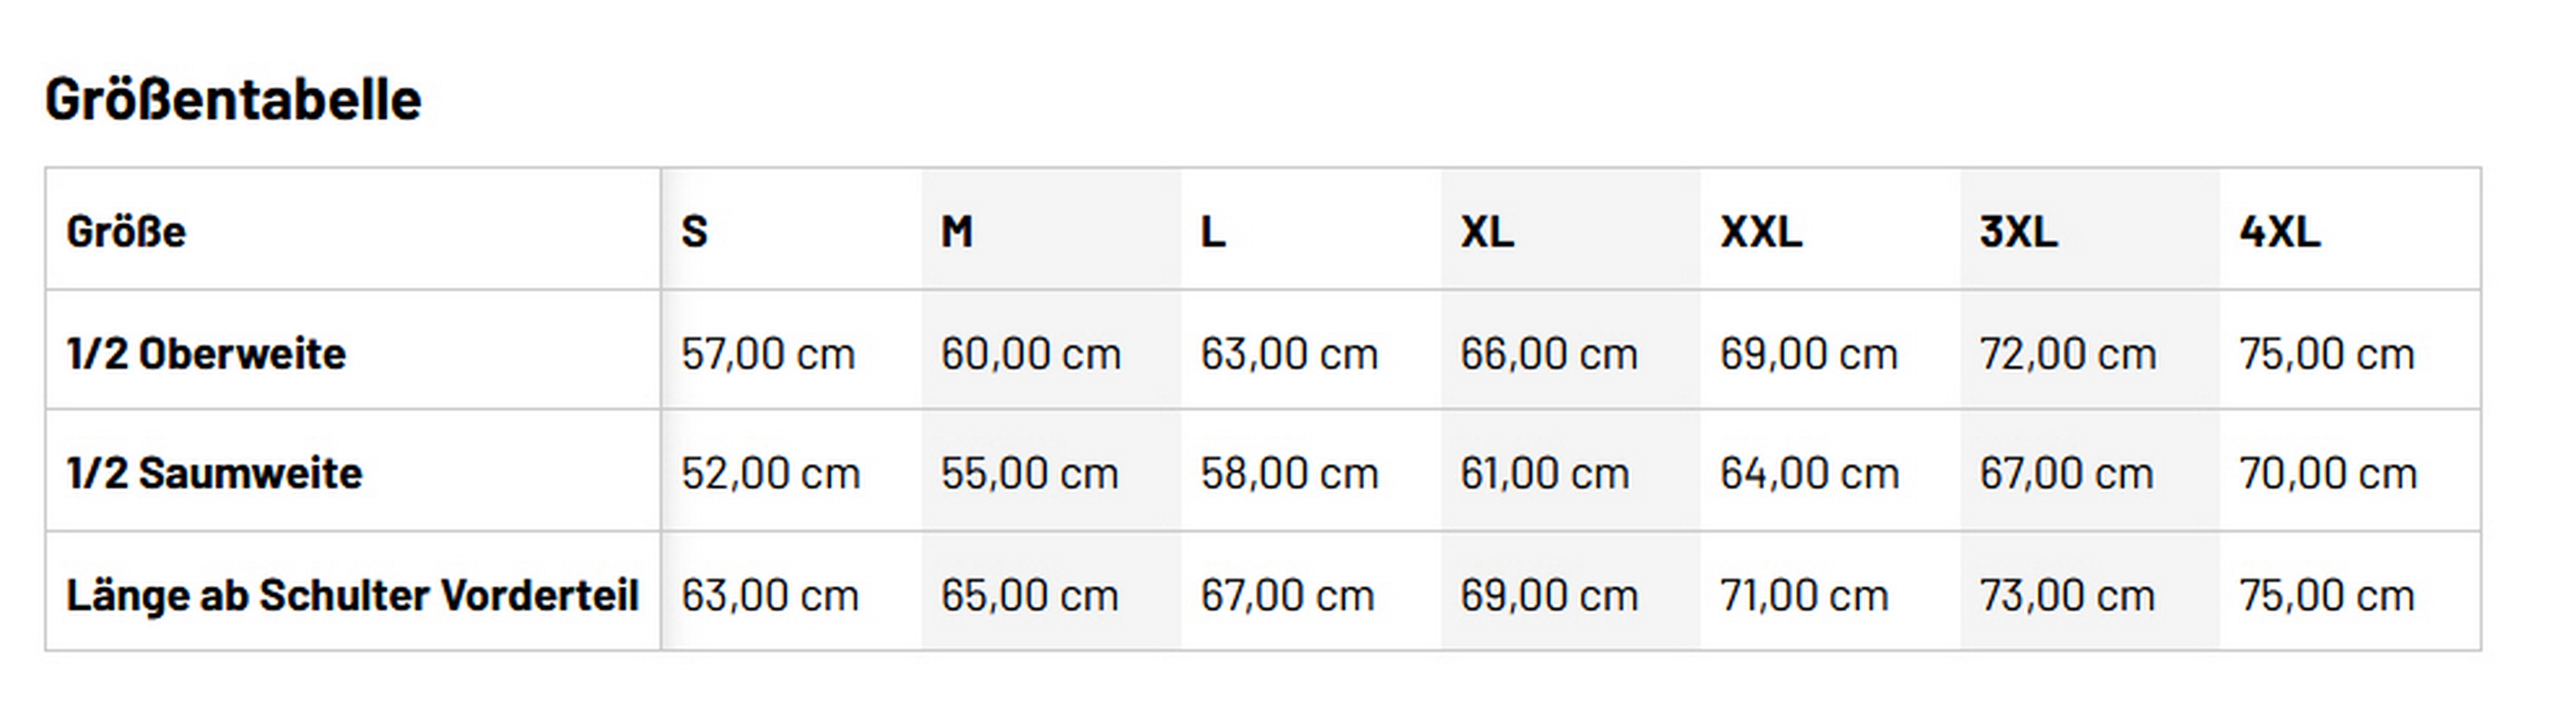
Task: Click the 1/2 Oberweite row label
Action: click(x=206, y=354)
